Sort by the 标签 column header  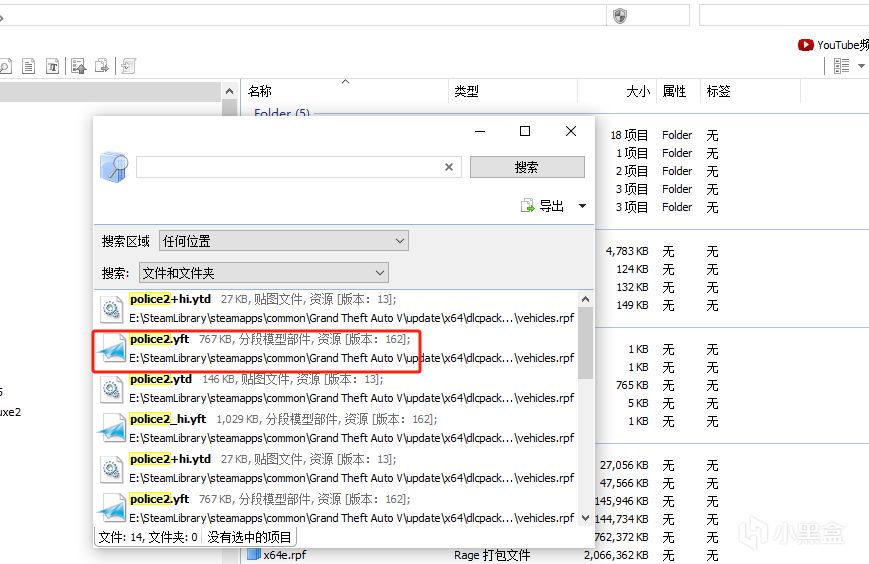[x=718, y=91]
